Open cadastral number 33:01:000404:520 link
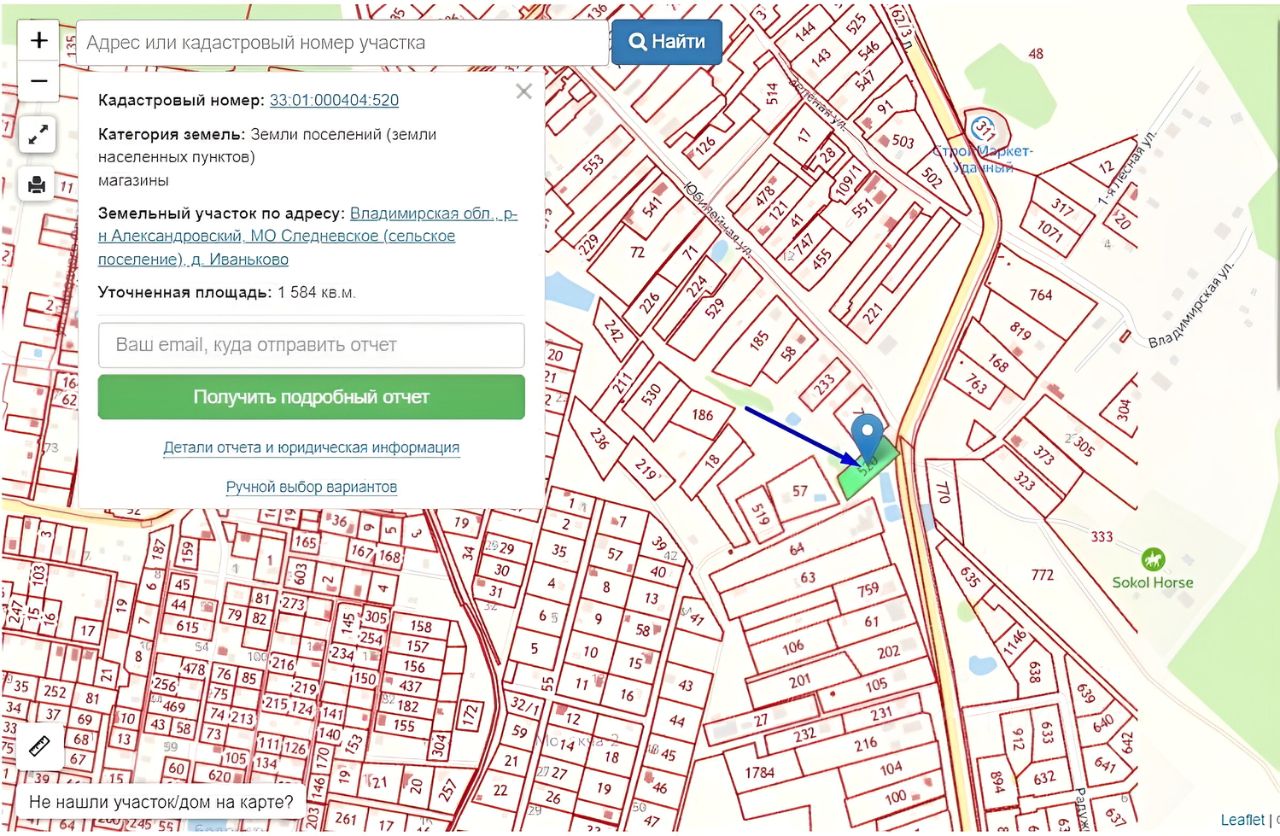Viewport: 1280px width, 836px height. [334, 100]
